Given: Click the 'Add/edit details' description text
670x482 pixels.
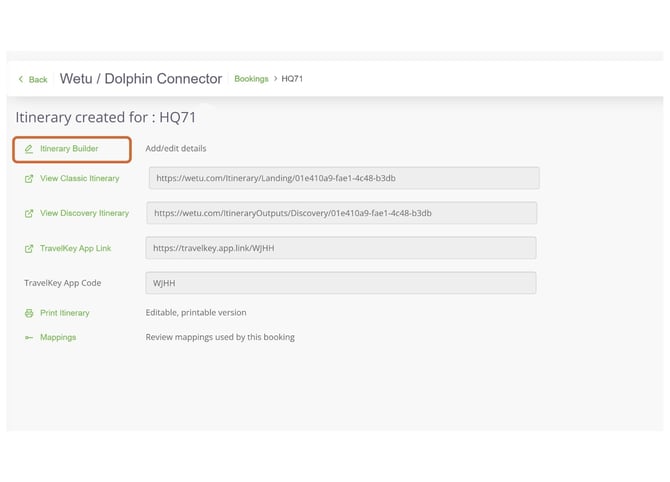Looking at the screenshot, I should coord(176,148).
